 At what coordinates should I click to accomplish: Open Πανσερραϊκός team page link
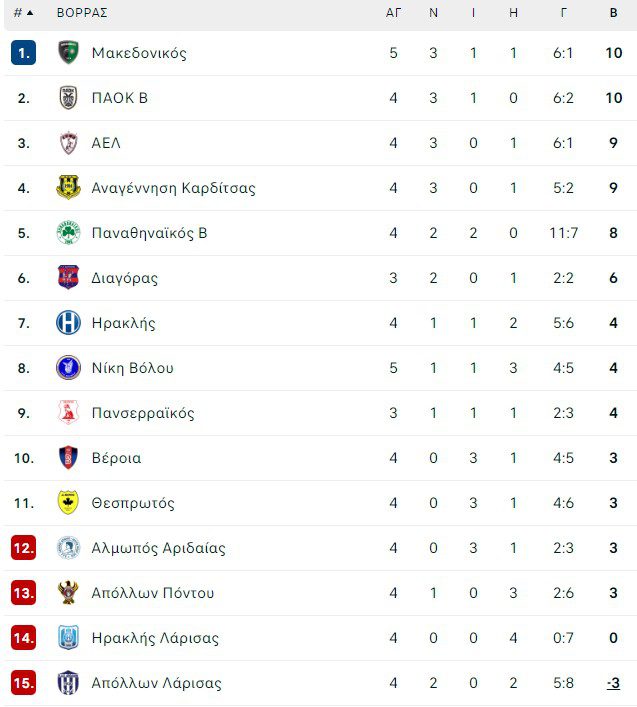[142, 413]
